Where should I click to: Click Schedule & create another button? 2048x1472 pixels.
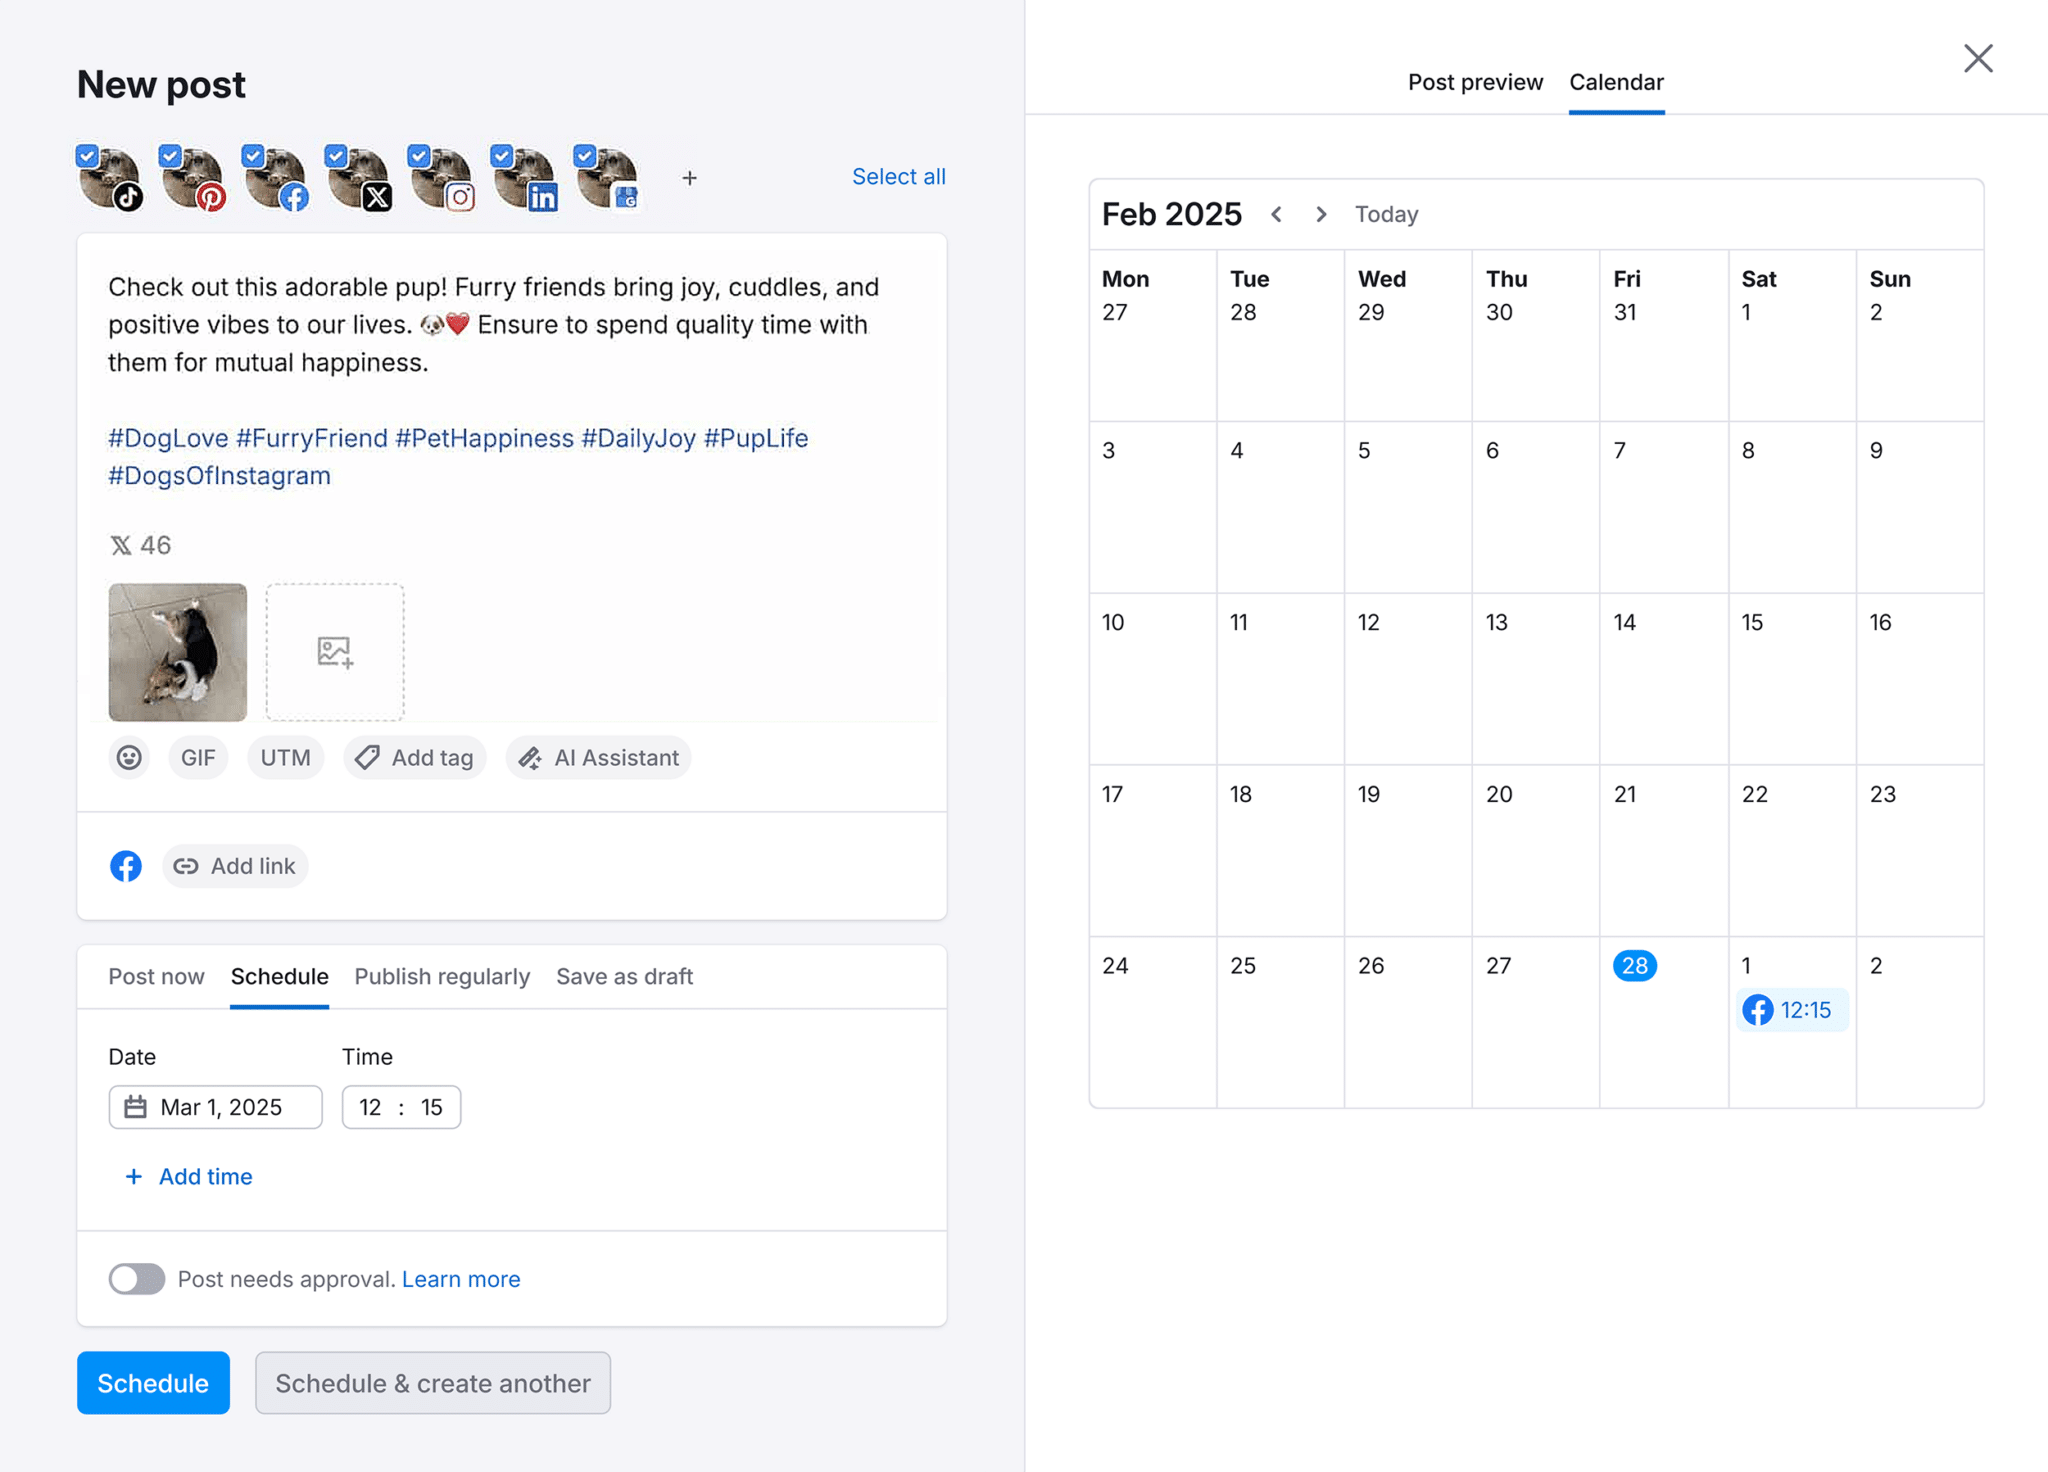click(433, 1383)
